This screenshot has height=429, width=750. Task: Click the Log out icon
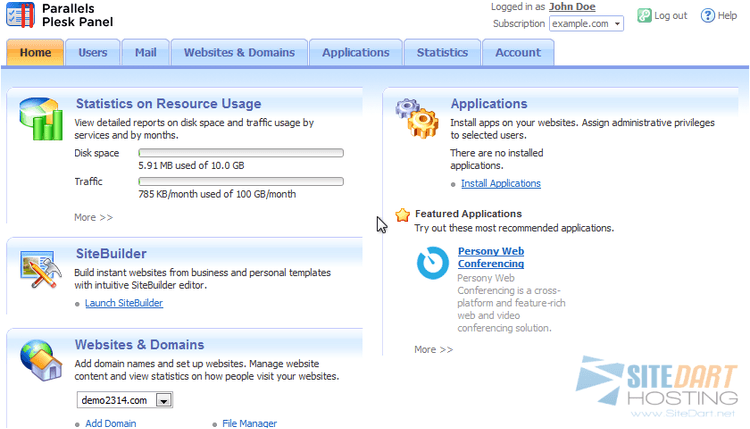(644, 15)
